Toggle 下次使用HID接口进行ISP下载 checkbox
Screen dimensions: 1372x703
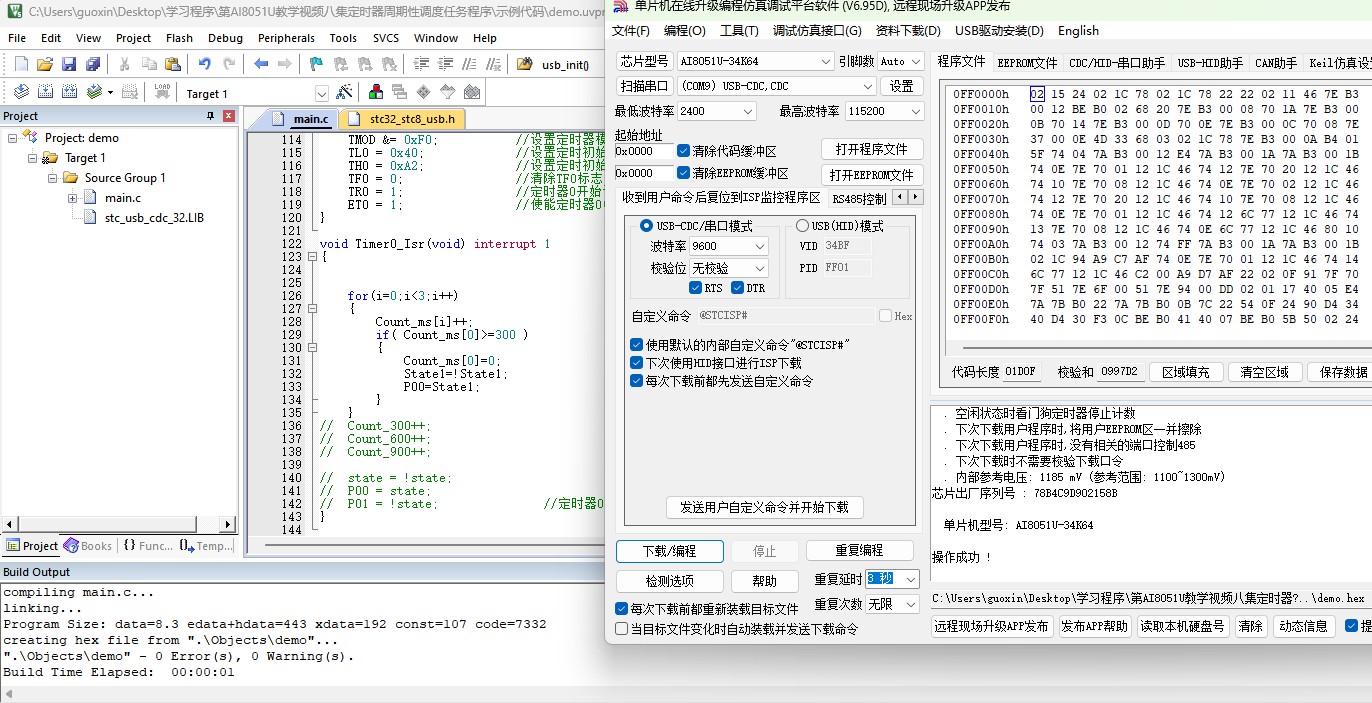pyautogui.click(x=637, y=363)
